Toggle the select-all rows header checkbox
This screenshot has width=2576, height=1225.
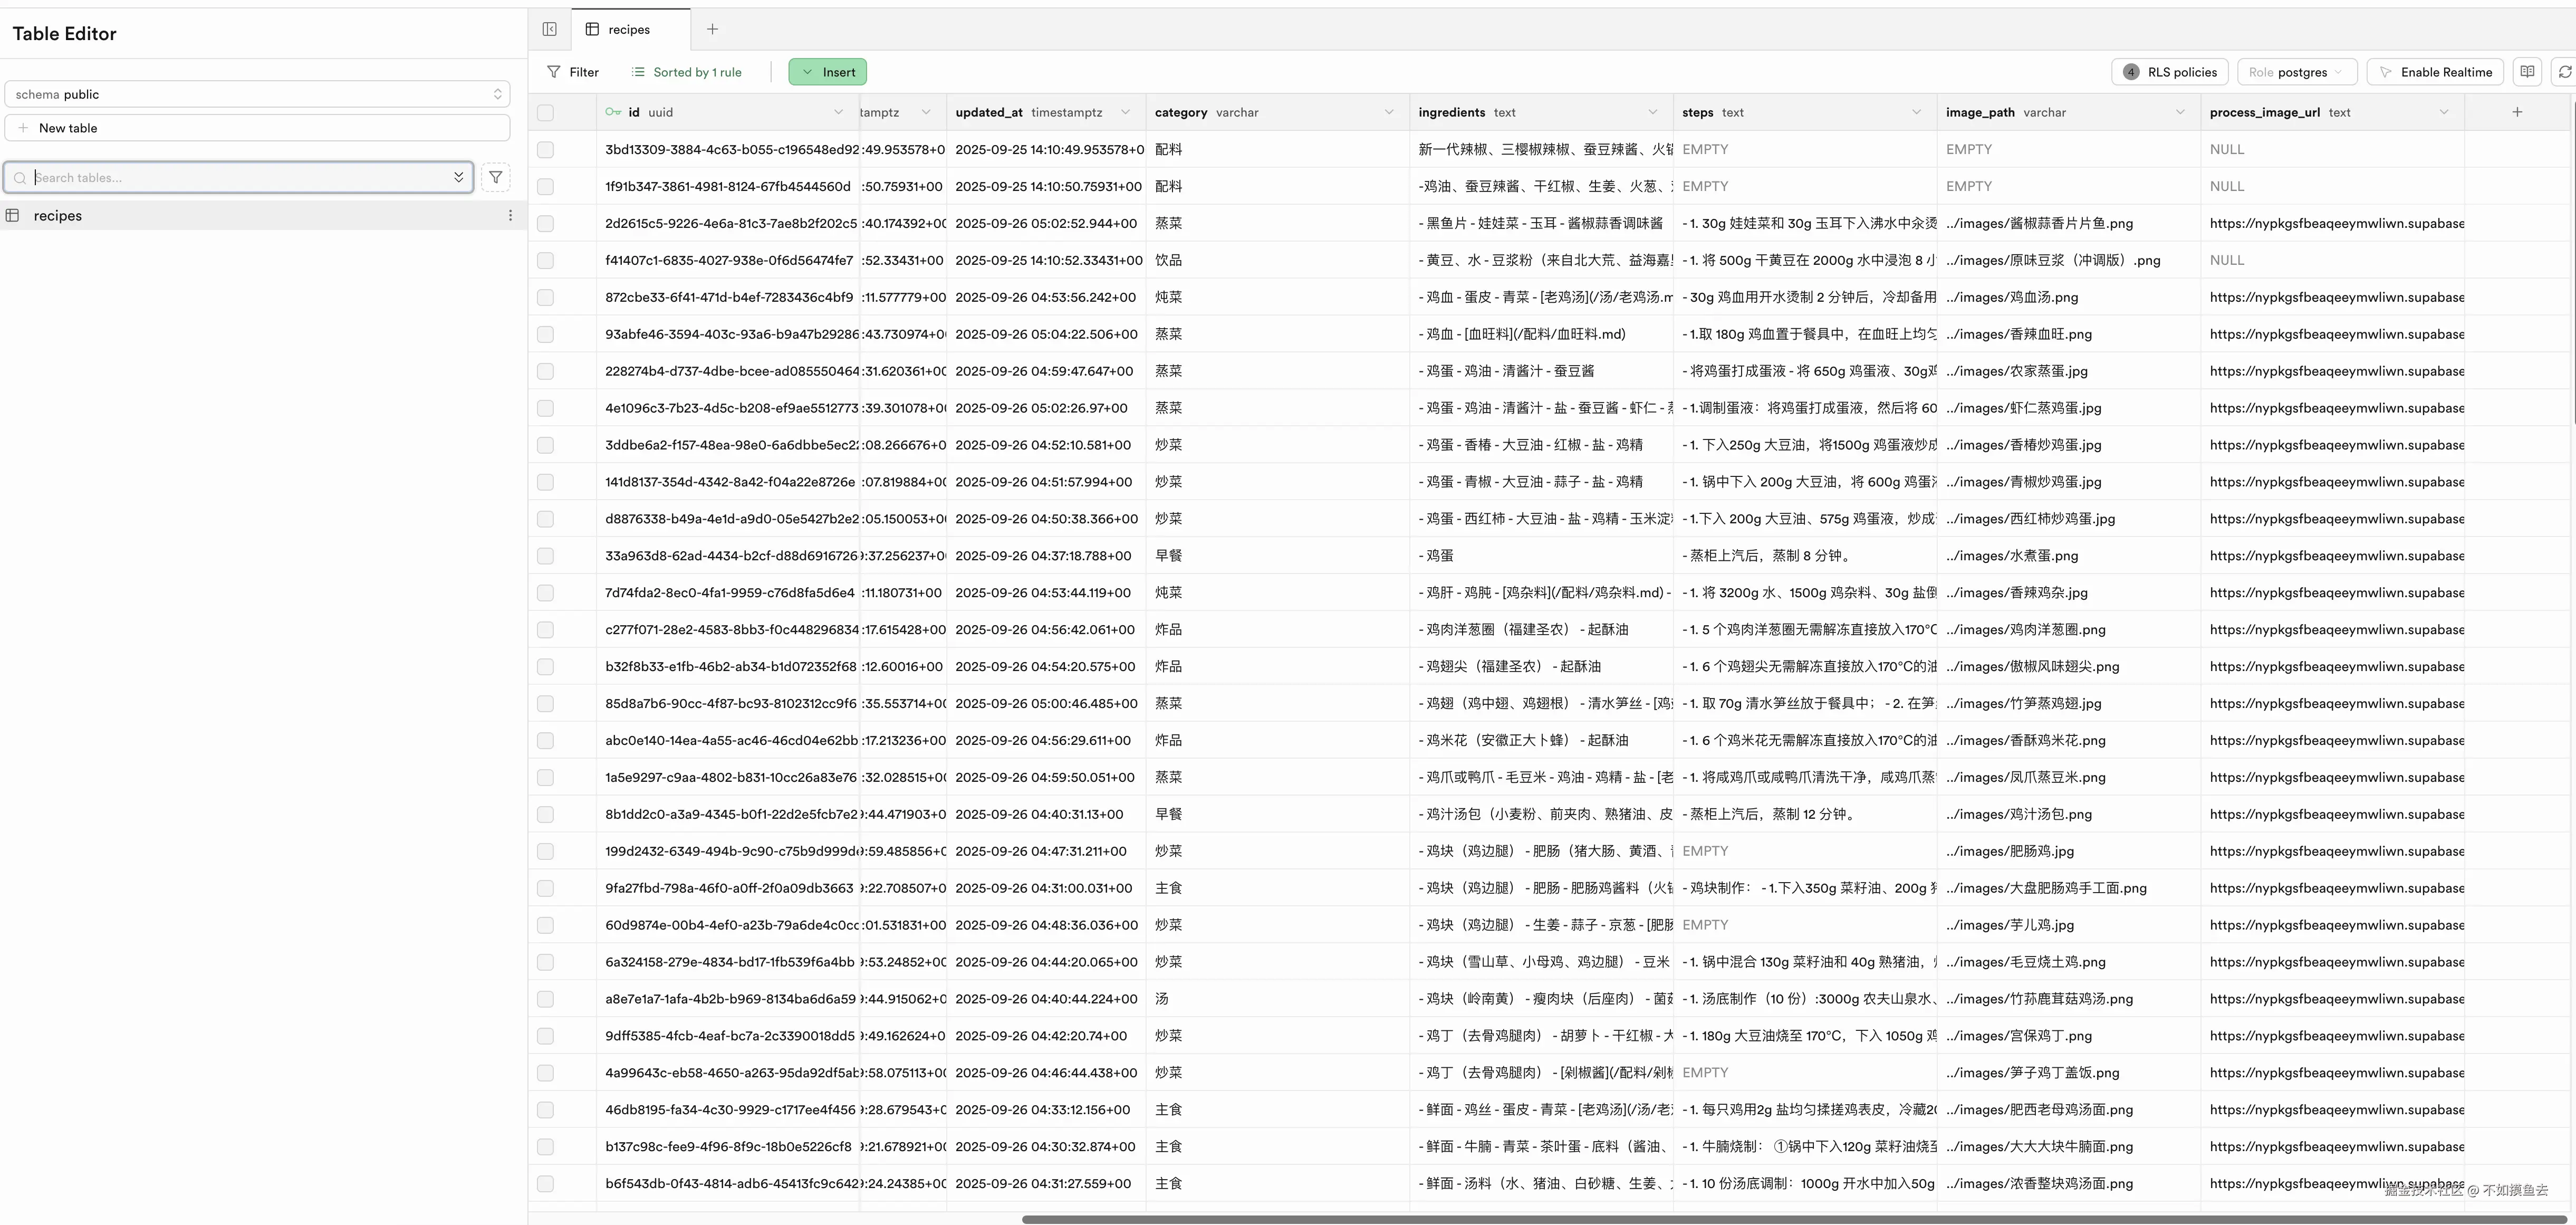pos(545,113)
